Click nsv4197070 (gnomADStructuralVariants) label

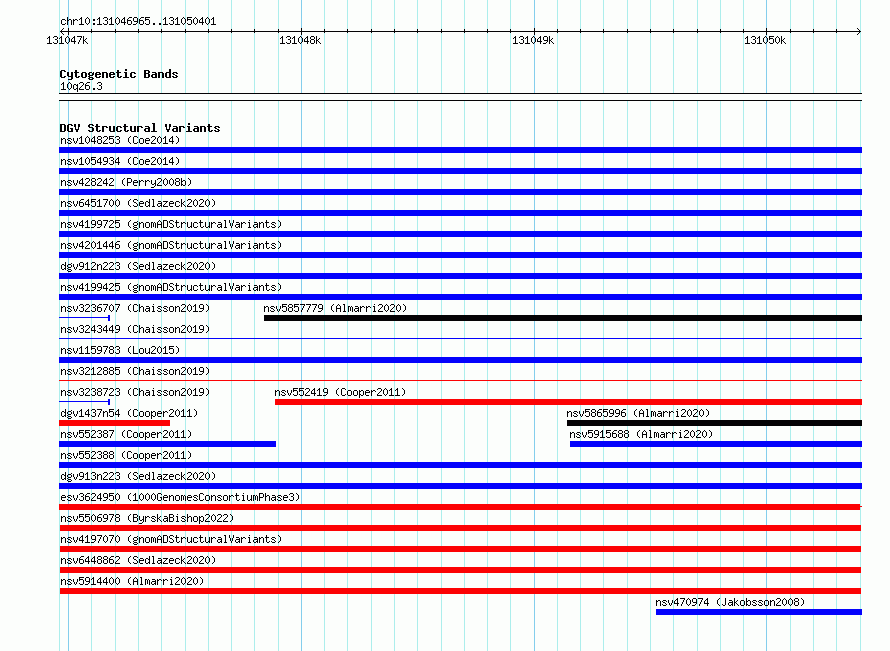pyautogui.click(x=171, y=539)
